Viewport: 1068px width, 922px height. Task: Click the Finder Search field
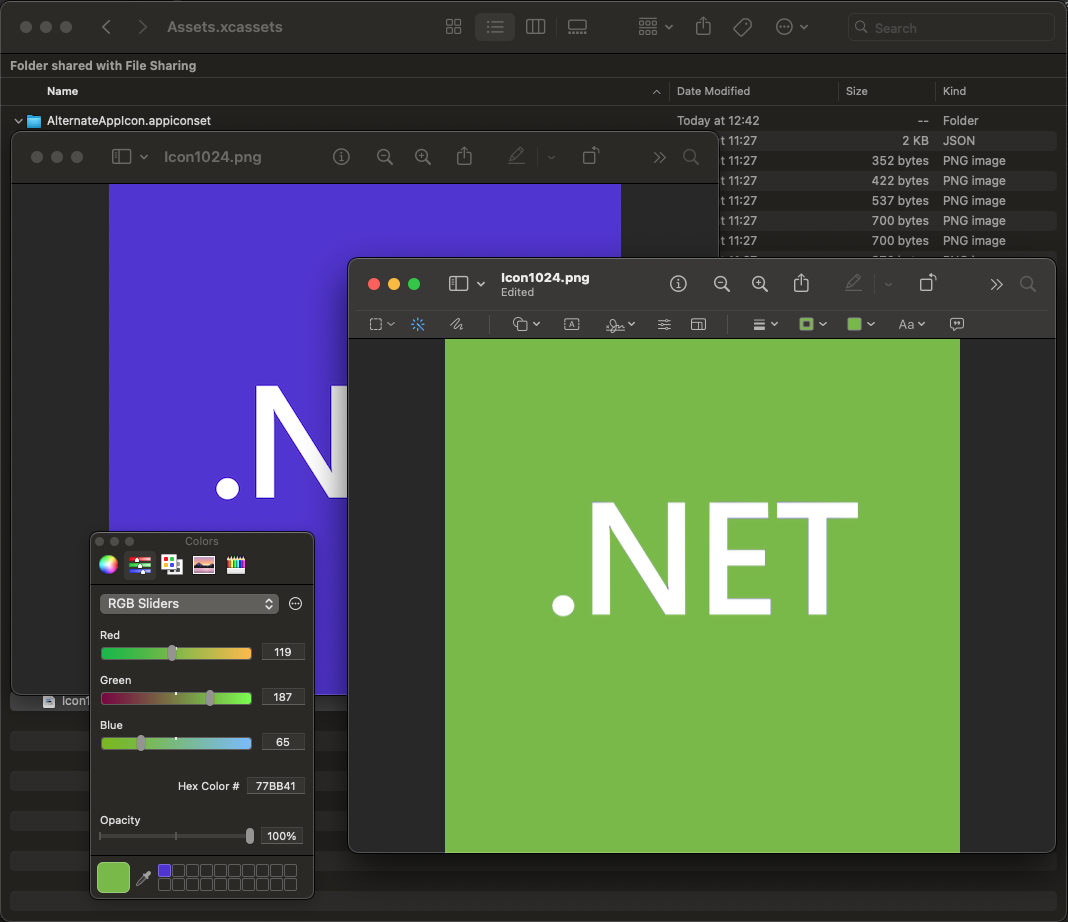951,27
